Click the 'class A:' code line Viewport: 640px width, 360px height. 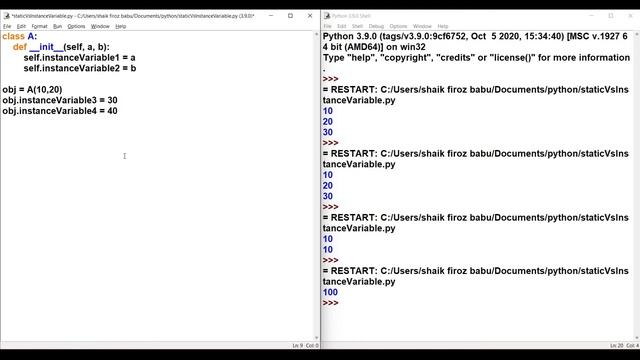(20, 36)
